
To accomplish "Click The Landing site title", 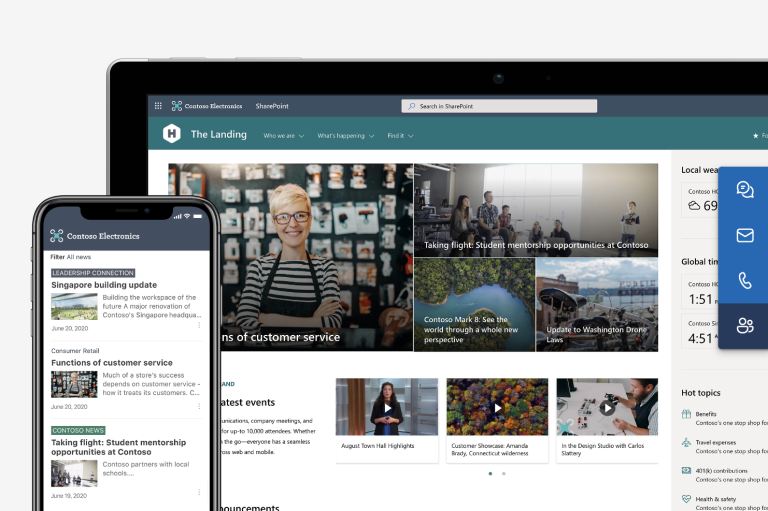I will pos(218,134).
